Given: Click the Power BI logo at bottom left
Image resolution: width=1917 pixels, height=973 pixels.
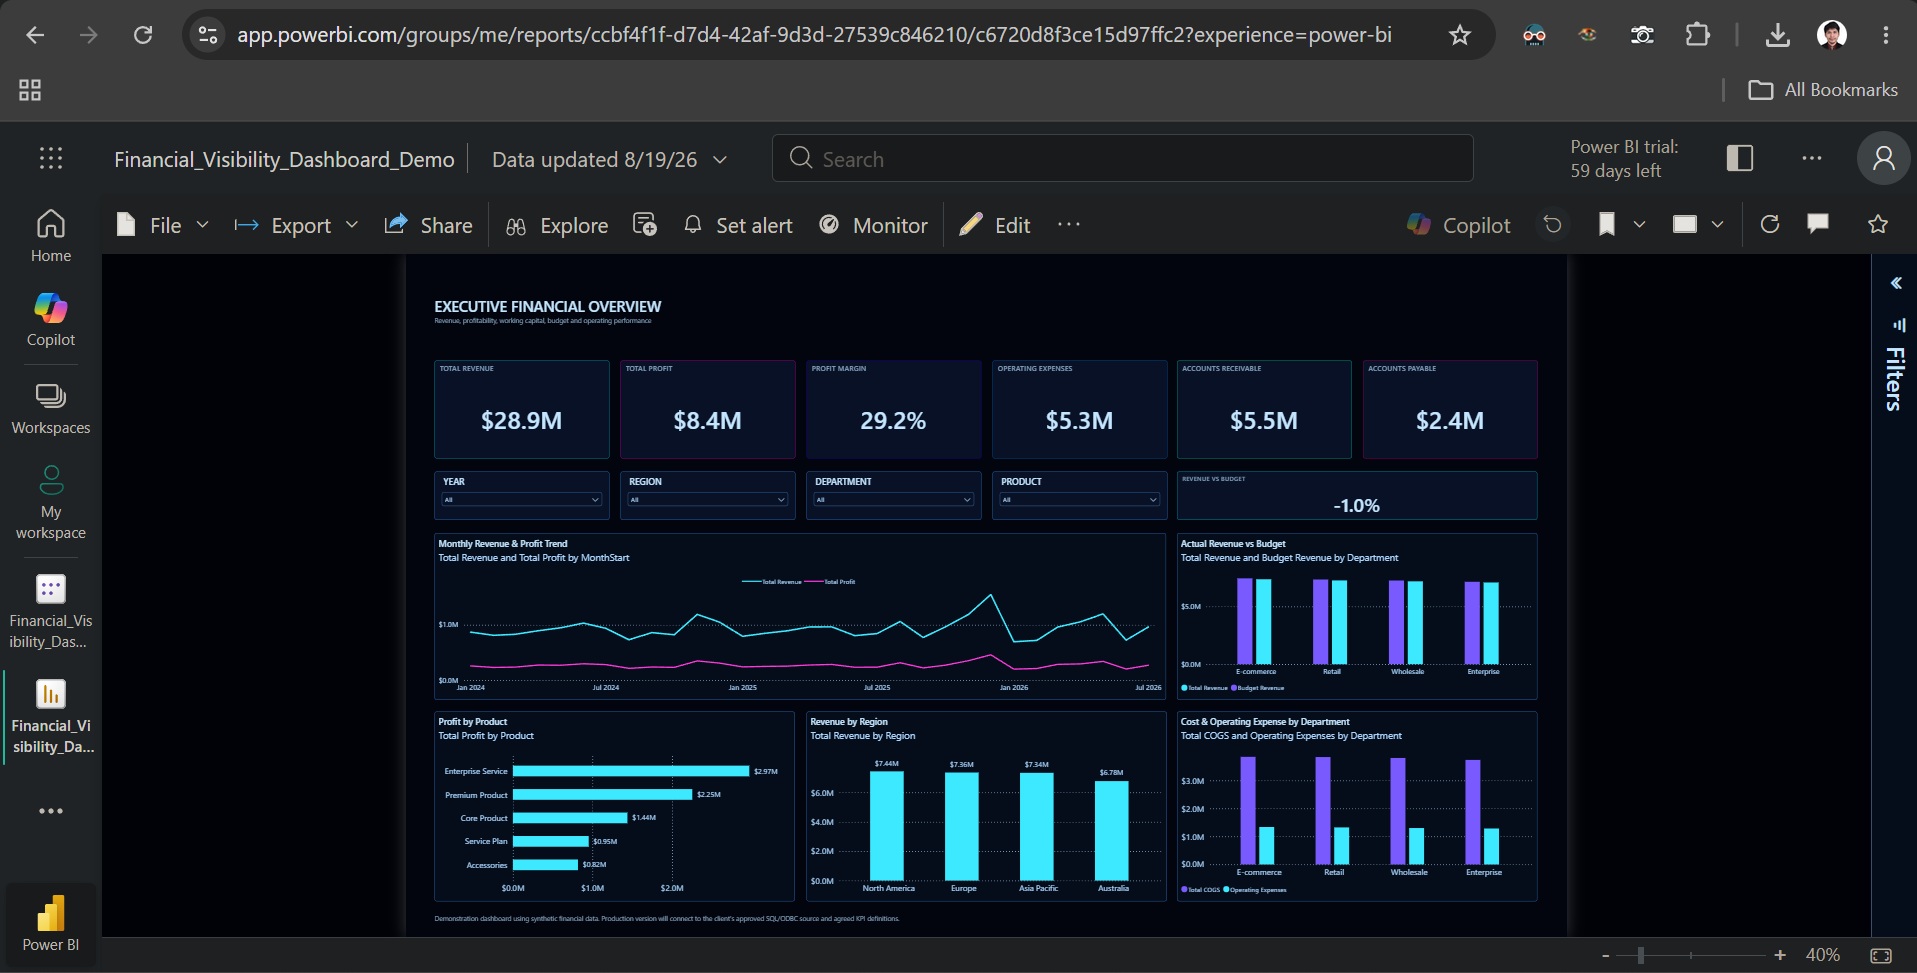Looking at the screenshot, I should click(51, 924).
